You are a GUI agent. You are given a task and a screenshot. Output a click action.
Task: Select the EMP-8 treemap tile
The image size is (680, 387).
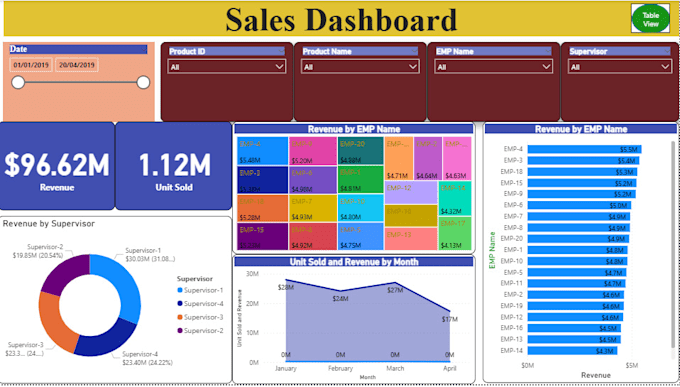point(313,236)
